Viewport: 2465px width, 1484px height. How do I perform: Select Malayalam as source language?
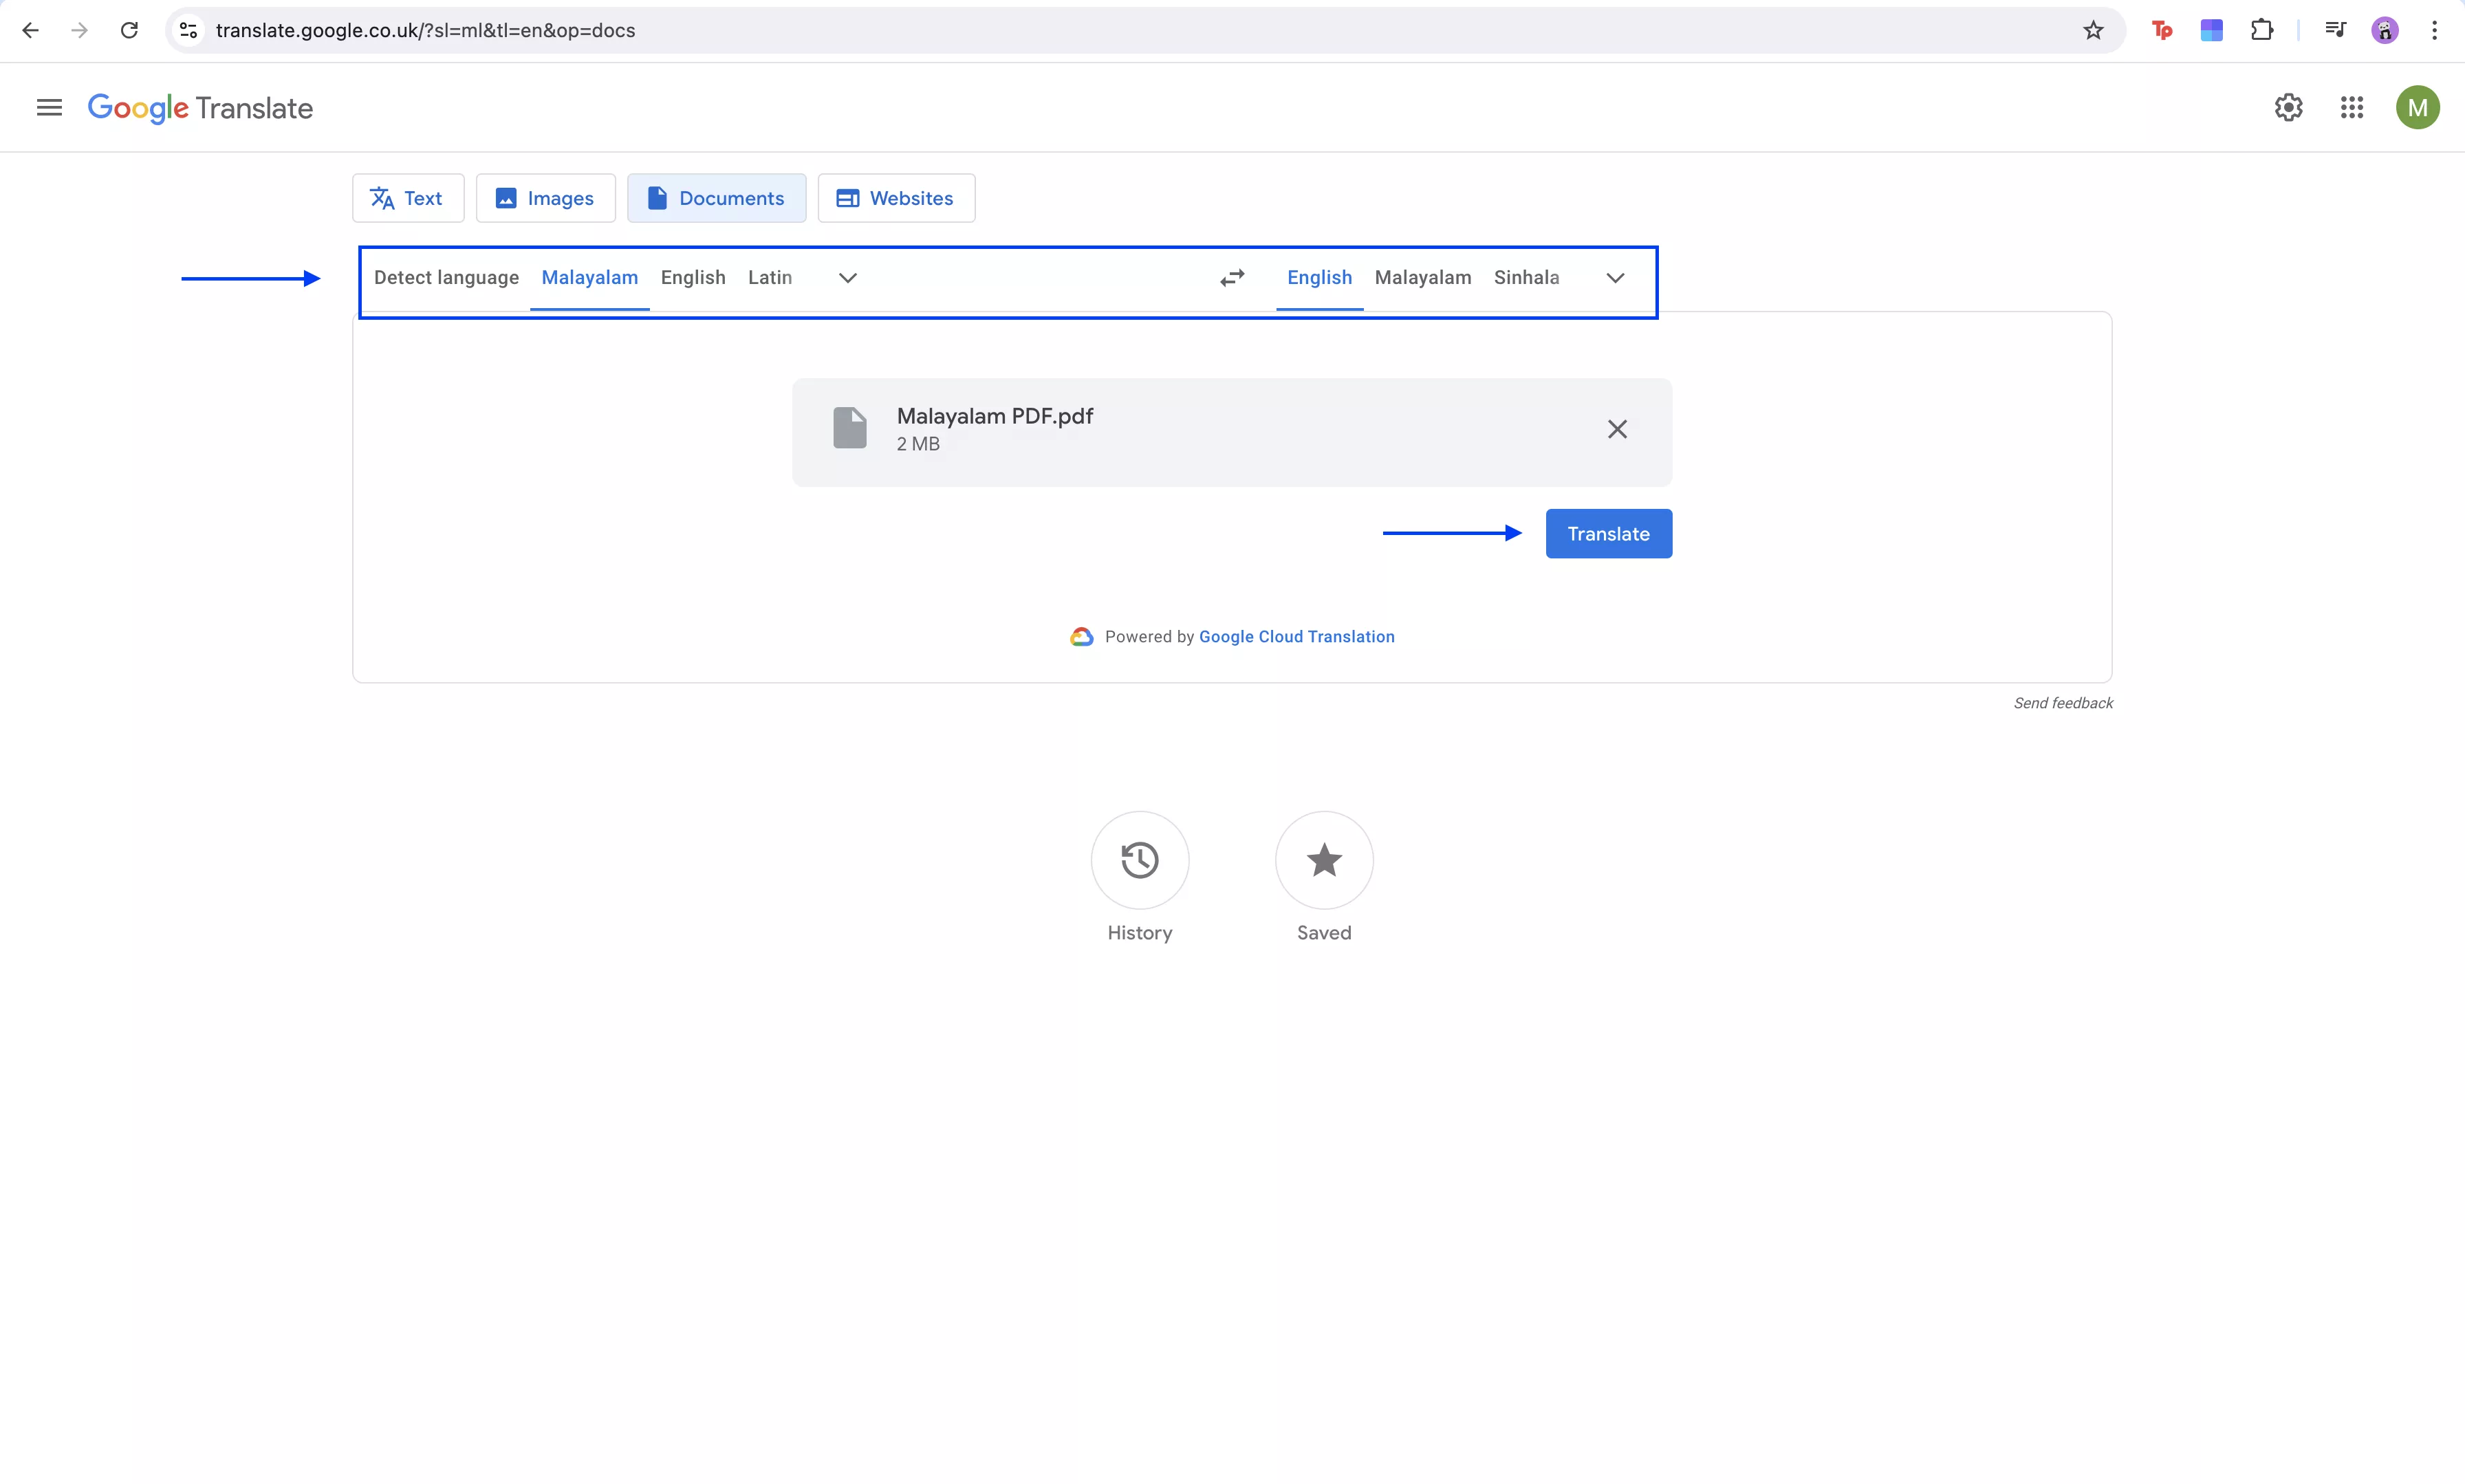(x=590, y=277)
